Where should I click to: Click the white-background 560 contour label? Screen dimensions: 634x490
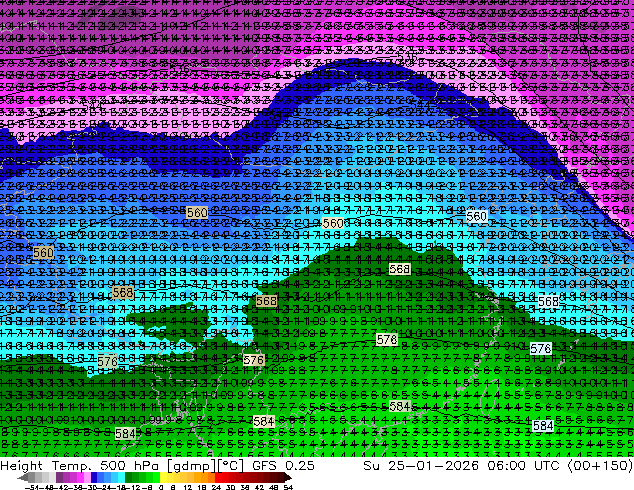pos(476,216)
